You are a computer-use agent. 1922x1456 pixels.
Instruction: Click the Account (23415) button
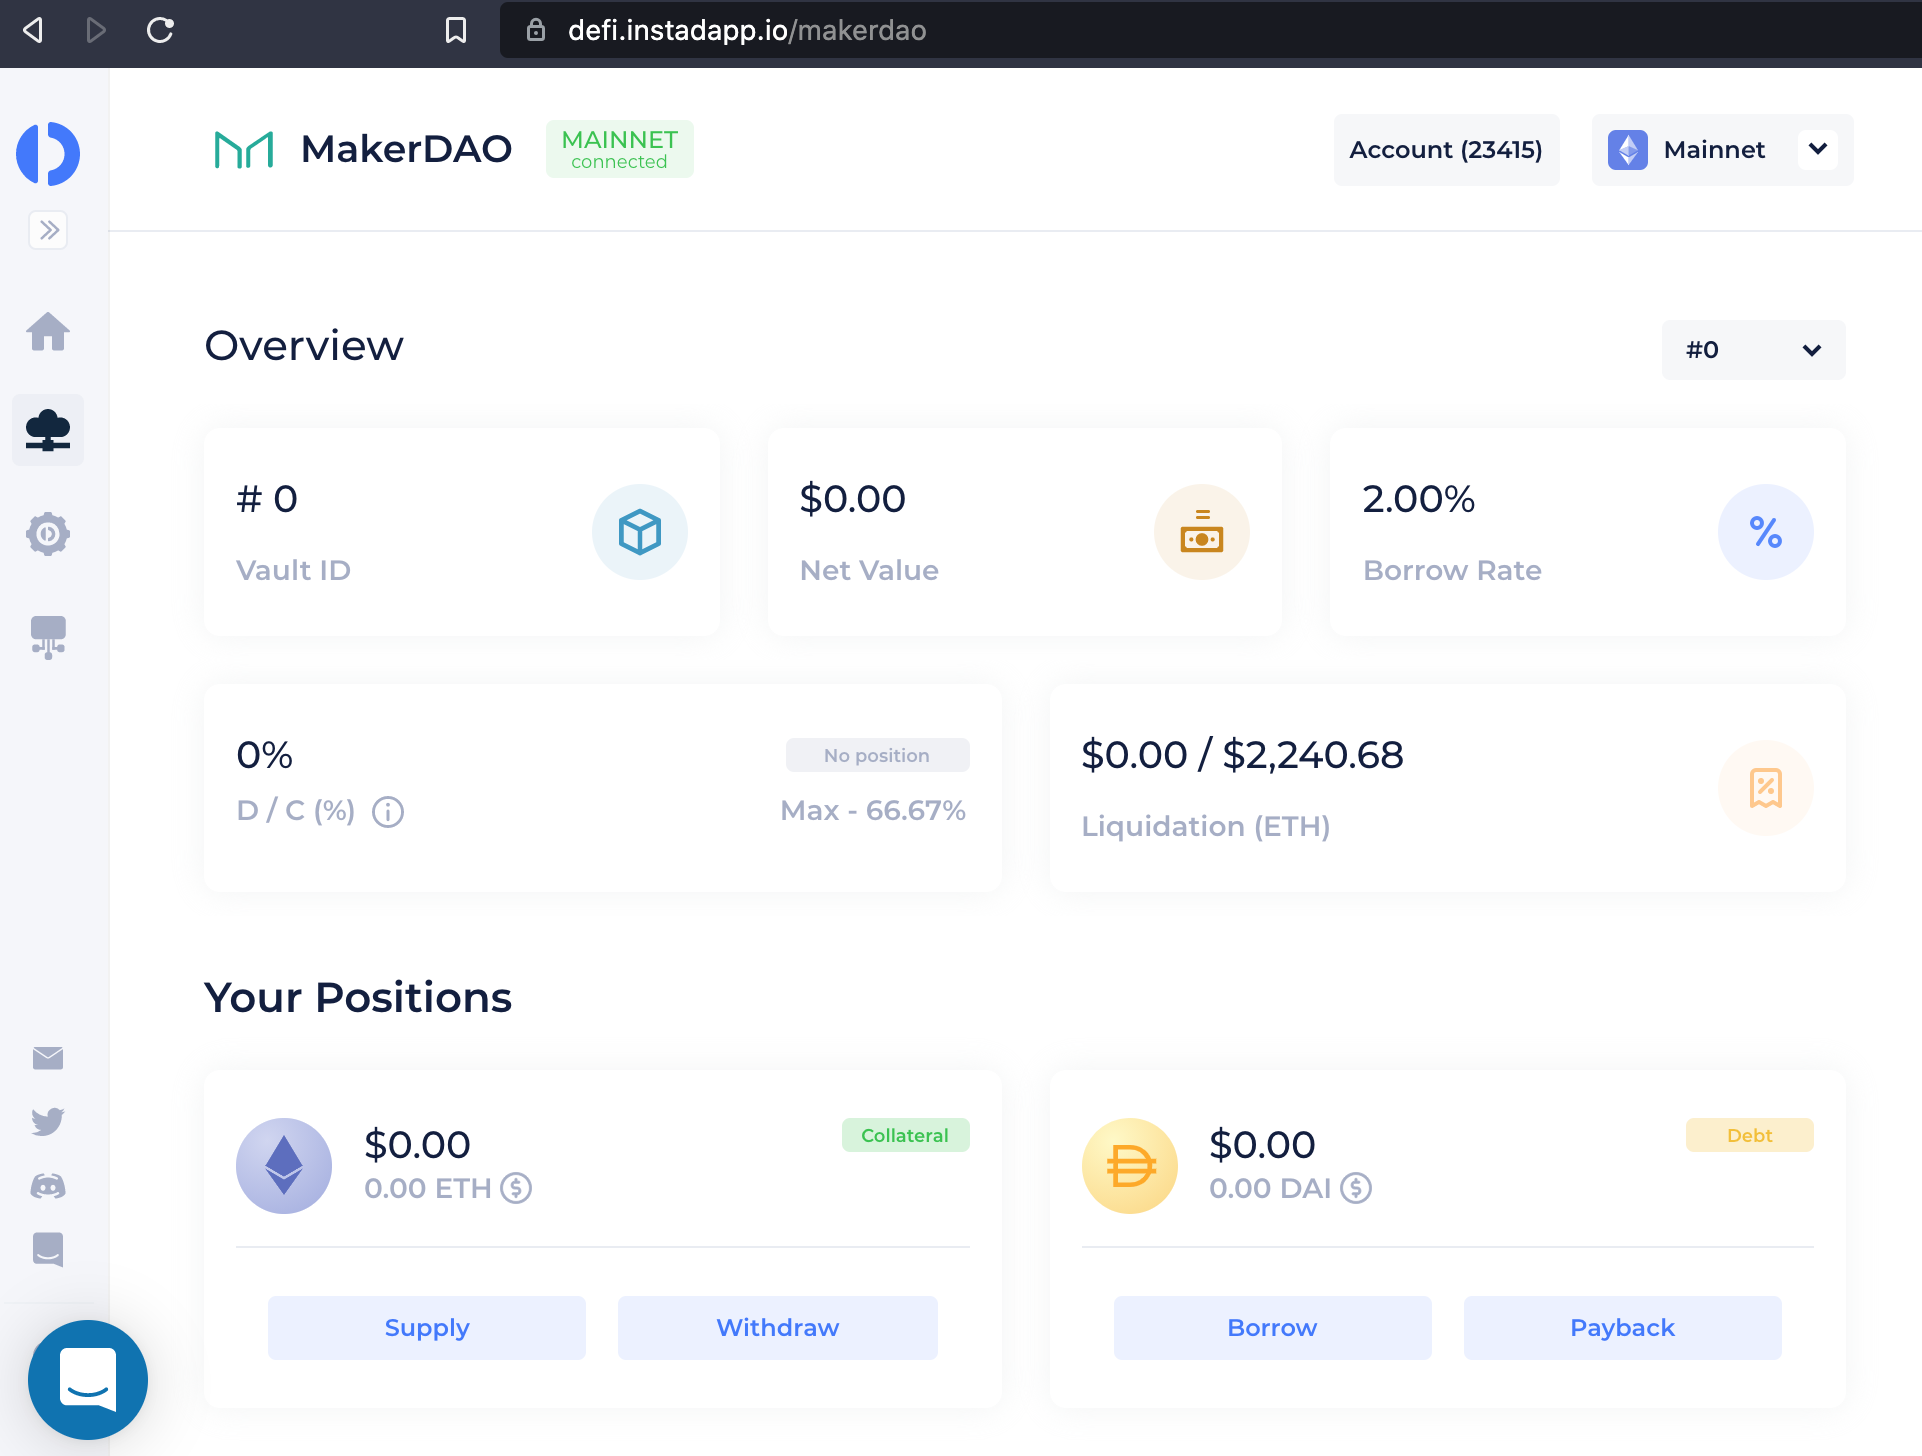point(1446,150)
